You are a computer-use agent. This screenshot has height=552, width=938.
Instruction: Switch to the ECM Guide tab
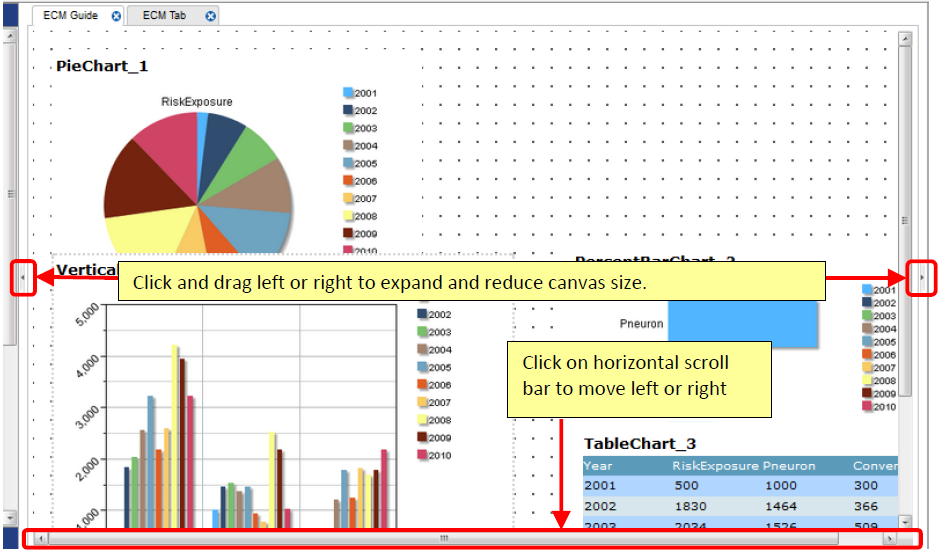71,16
